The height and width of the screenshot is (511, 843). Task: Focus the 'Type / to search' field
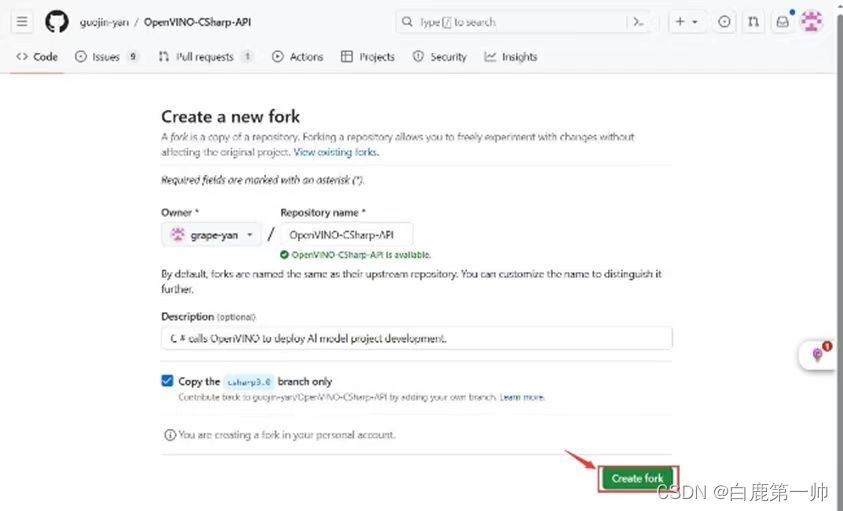point(524,22)
